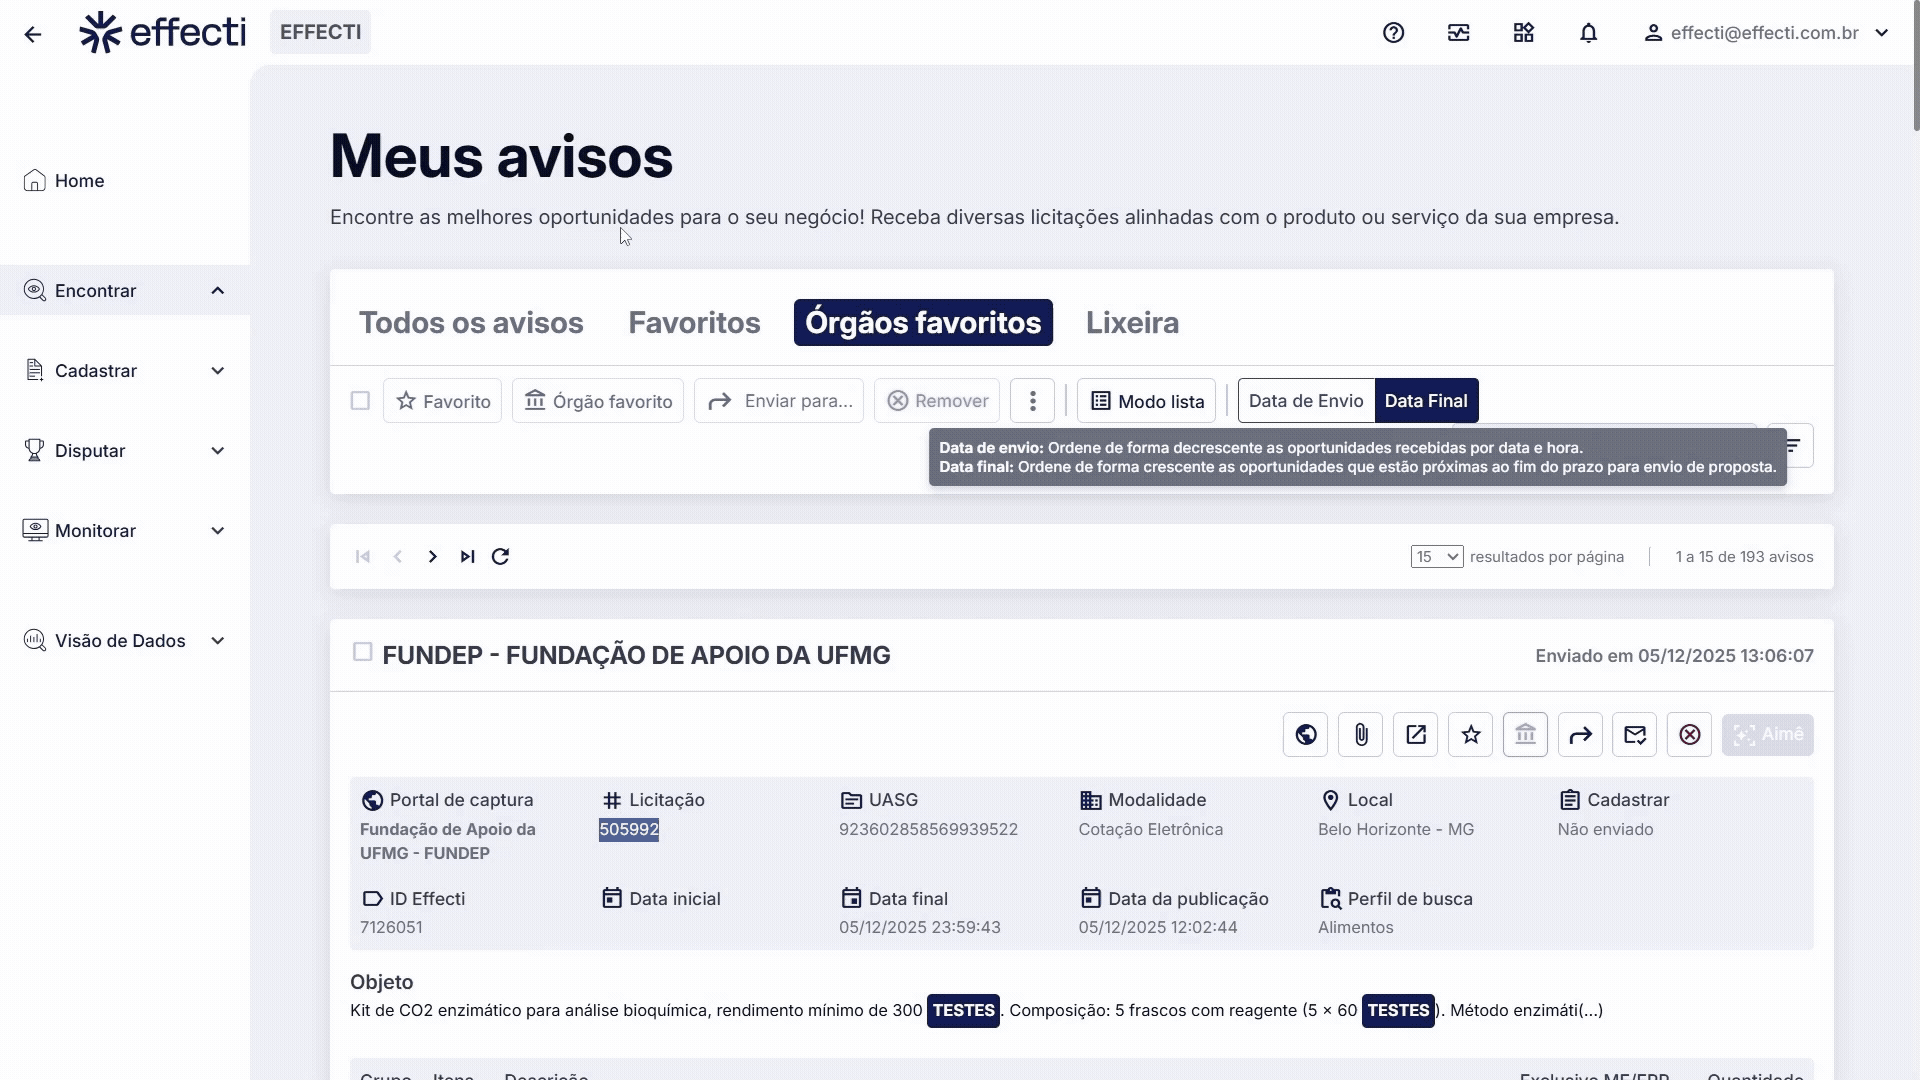Open the results-per-page dropdown
Viewport: 1920px width, 1080px height.
click(x=1436, y=557)
